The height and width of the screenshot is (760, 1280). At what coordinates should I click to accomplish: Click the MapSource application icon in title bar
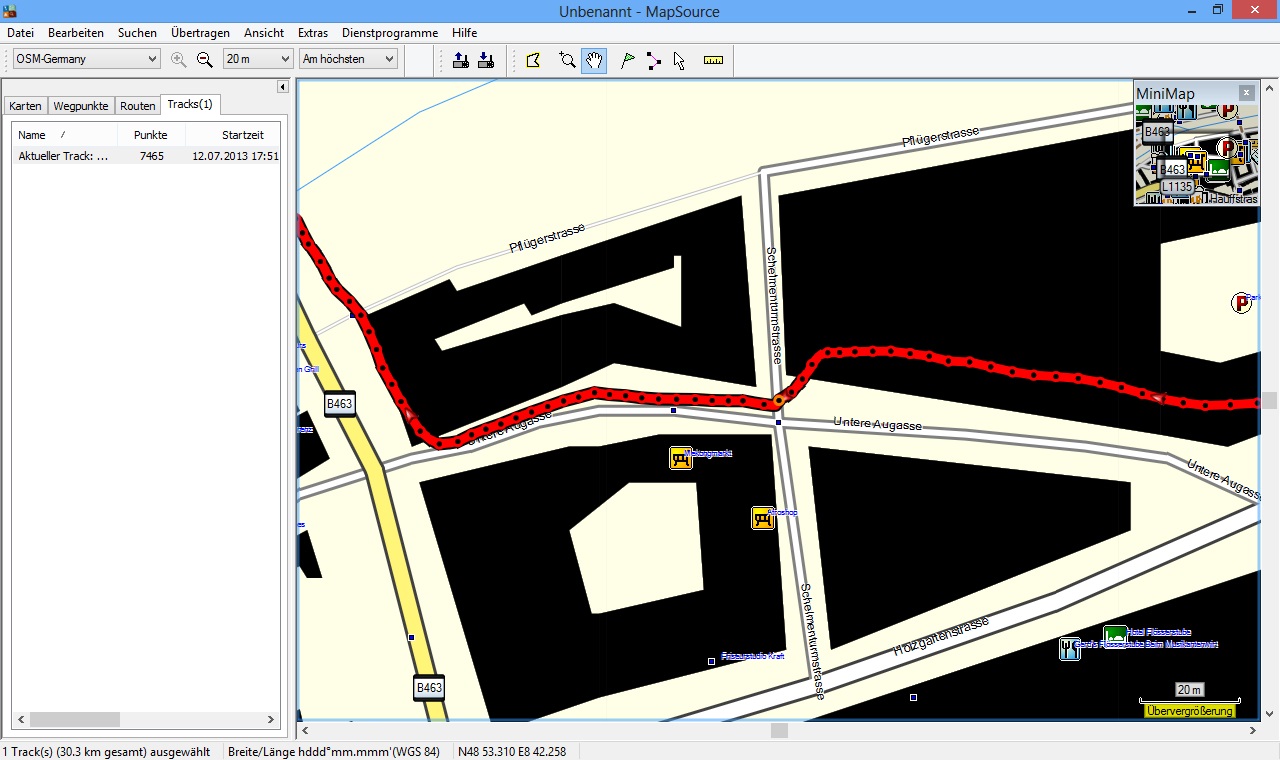10,10
